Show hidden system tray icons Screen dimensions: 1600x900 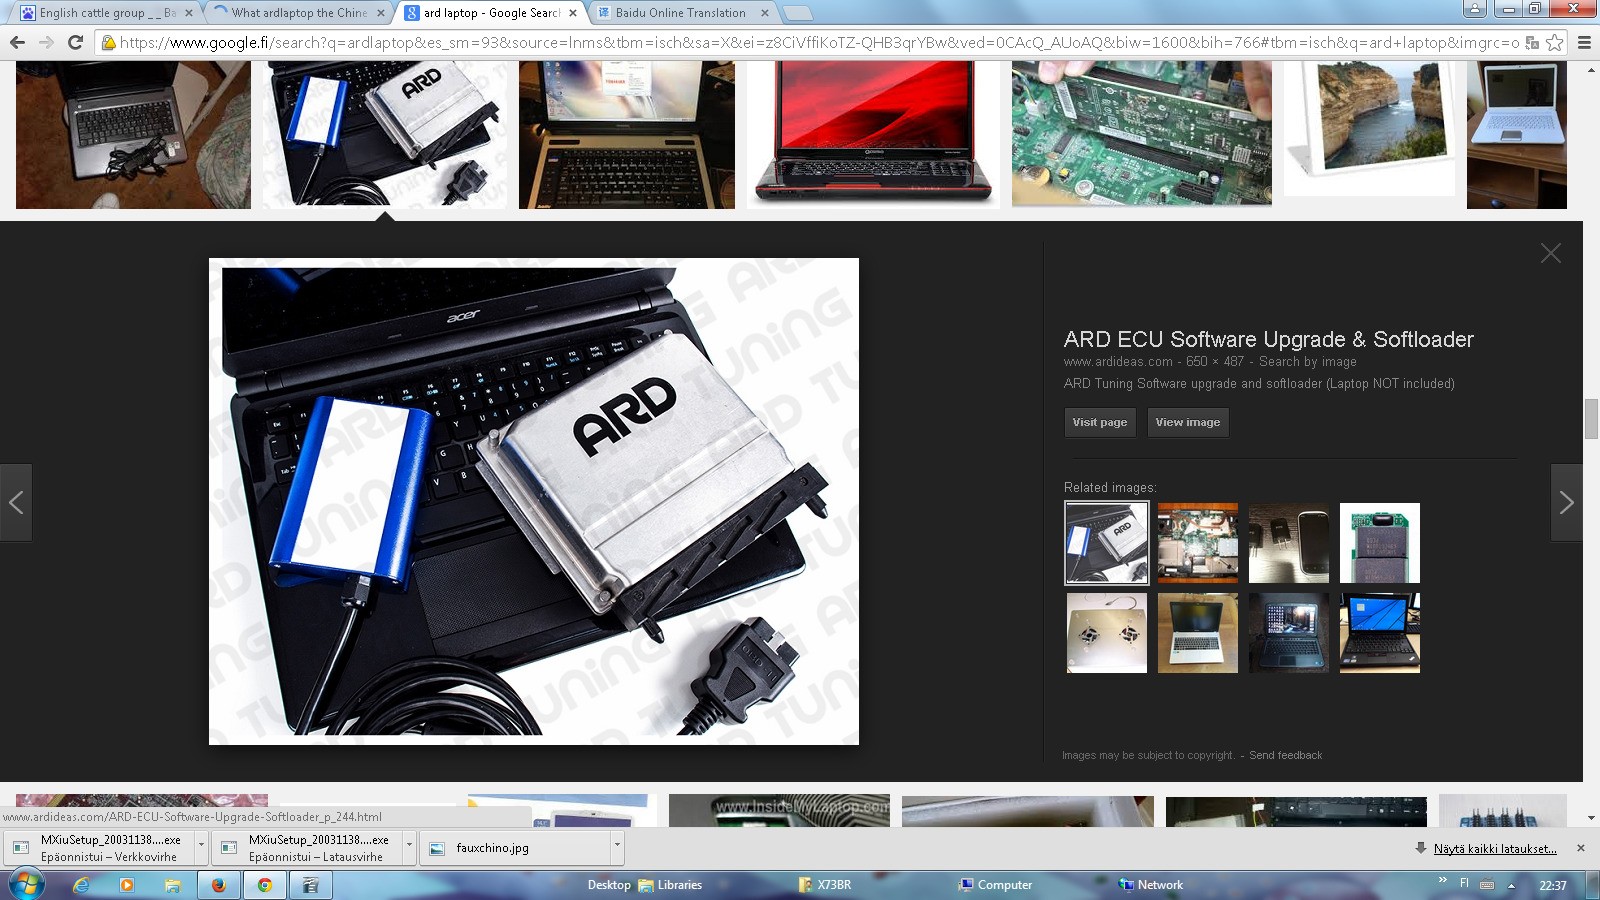pyautogui.click(x=1512, y=885)
